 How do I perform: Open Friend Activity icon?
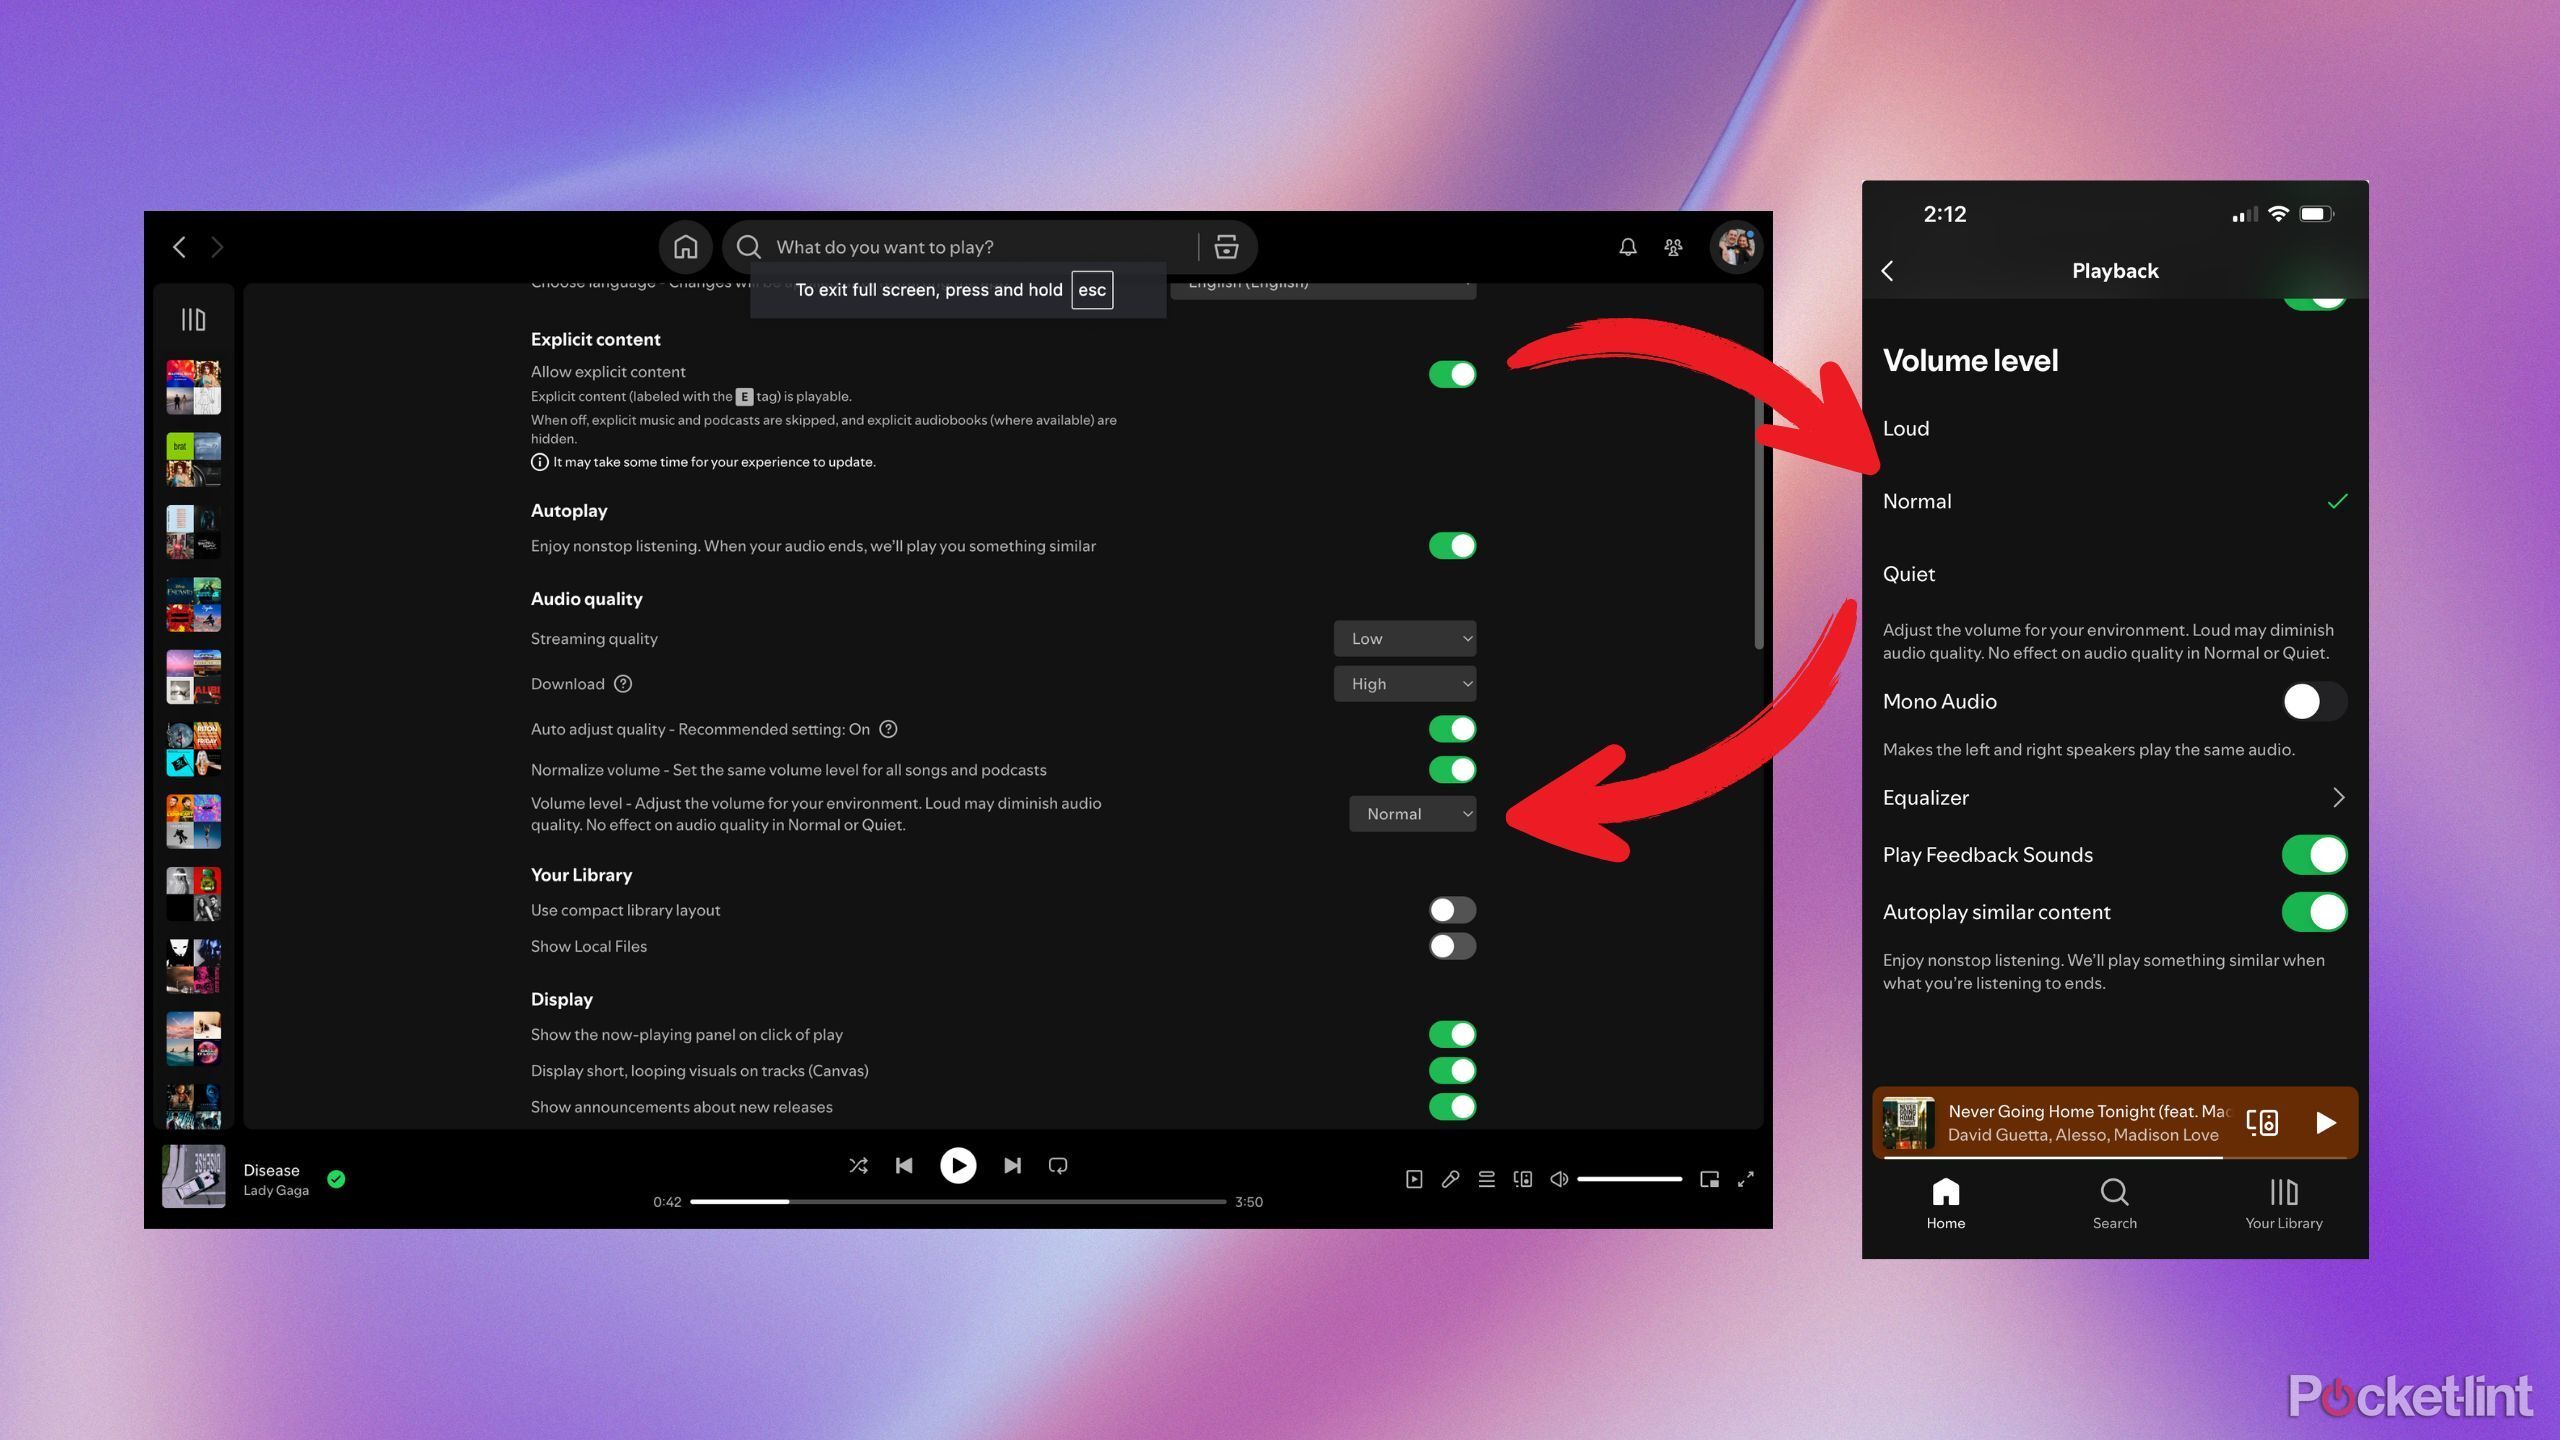click(1673, 247)
